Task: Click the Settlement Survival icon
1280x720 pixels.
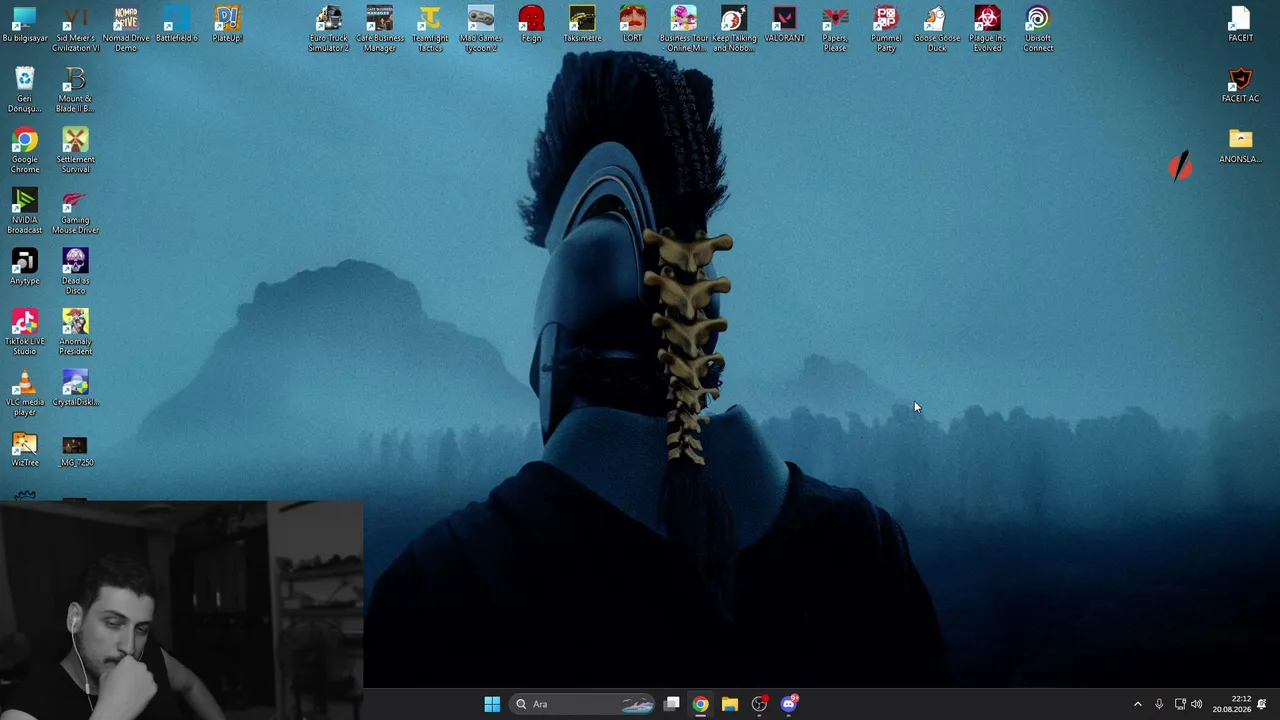Action: click(x=75, y=151)
